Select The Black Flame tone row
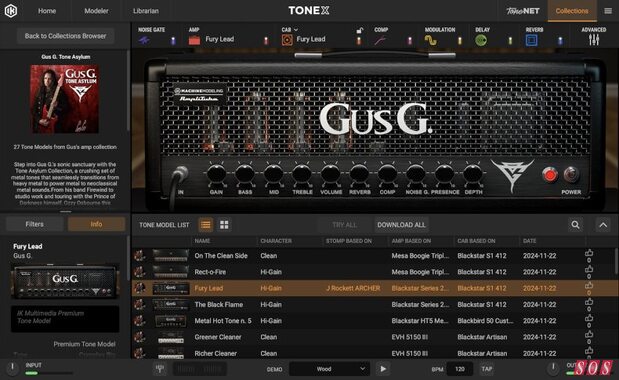This screenshot has width=619, height=380. (x=373, y=305)
